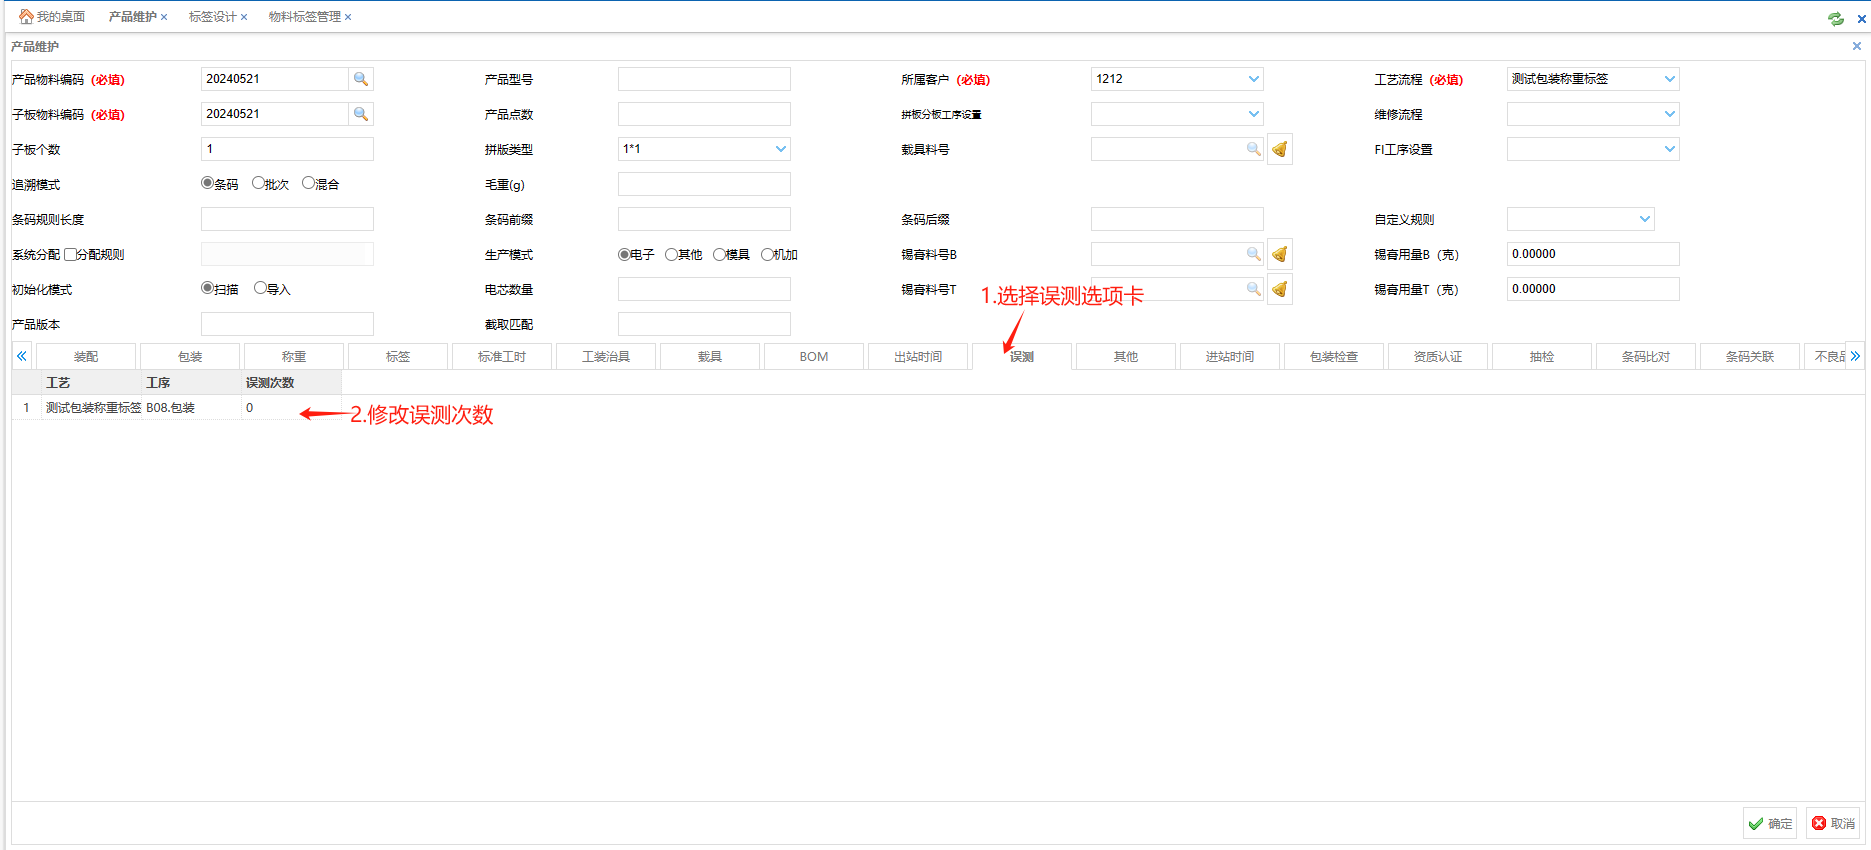The width and height of the screenshot is (1871, 850).
Task: Open the 所属客户 dropdown
Action: tap(1253, 79)
